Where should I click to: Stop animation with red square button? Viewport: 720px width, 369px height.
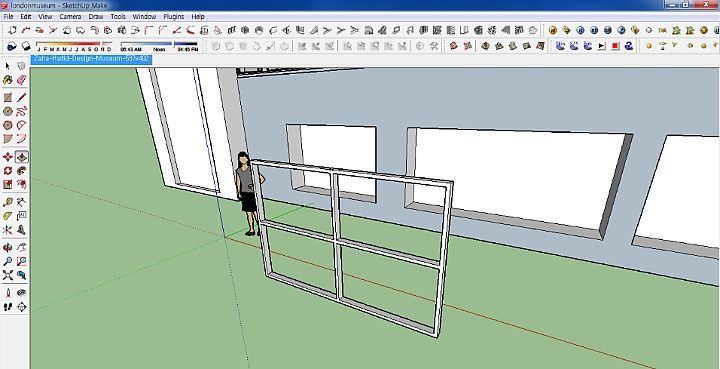coord(615,46)
